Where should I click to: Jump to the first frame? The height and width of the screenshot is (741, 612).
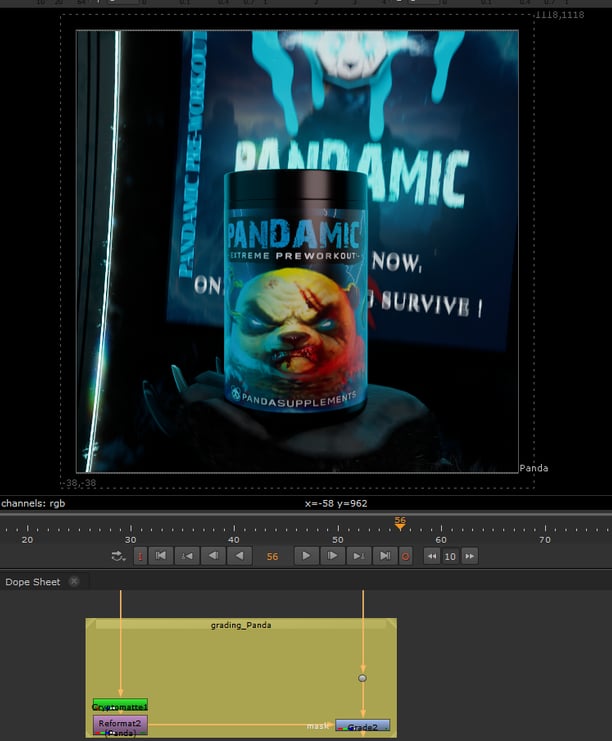click(161, 556)
